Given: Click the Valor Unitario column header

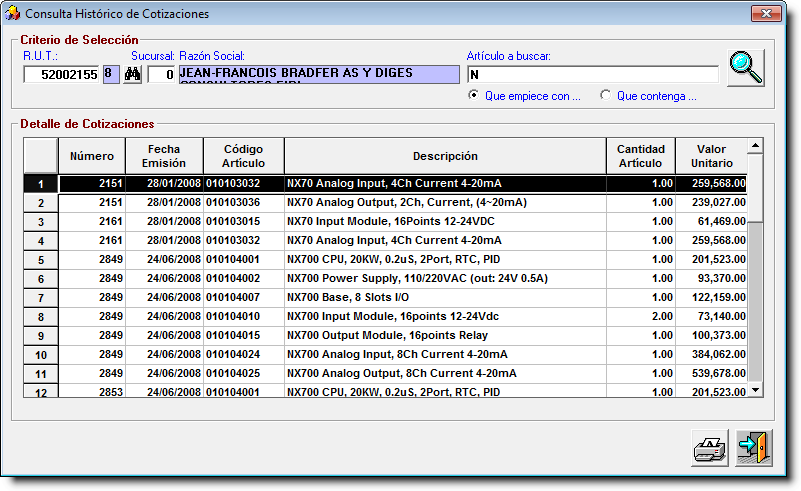Looking at the screenshot, I should click(x=712, y=156).
